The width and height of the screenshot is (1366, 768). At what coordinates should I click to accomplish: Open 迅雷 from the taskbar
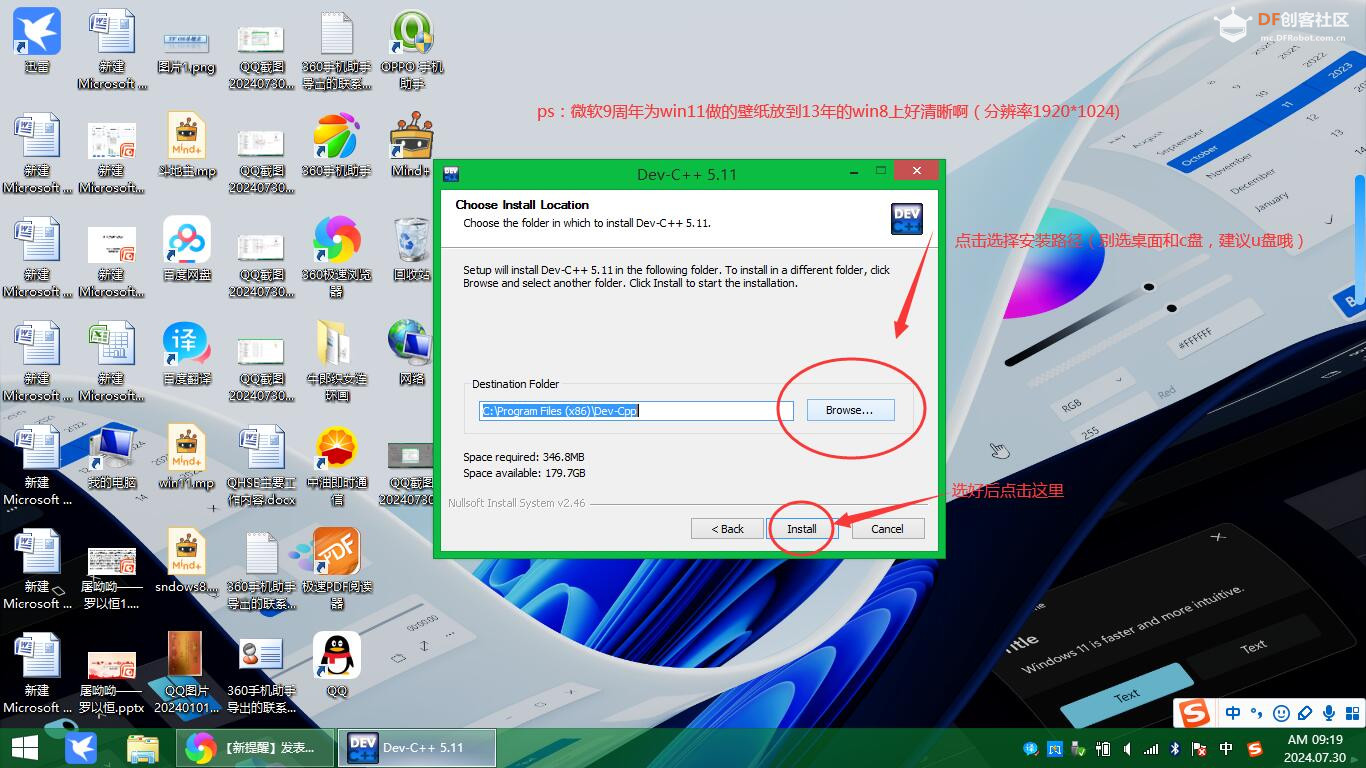81,748
